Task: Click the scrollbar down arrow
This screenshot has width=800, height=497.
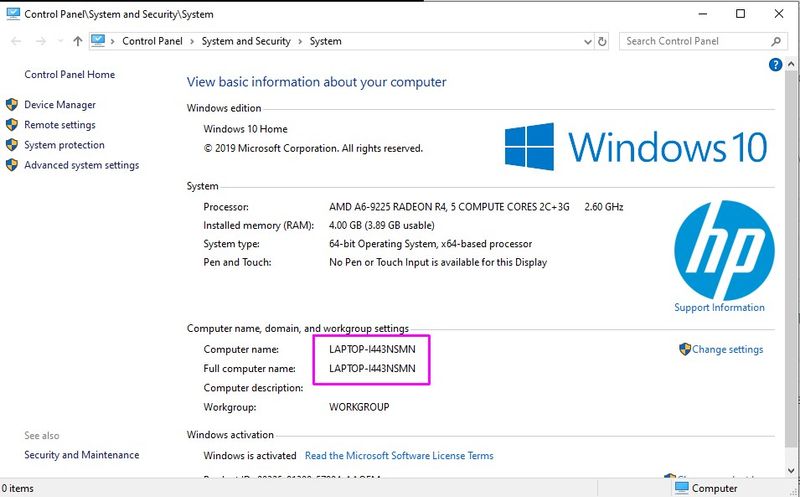Action: point(791,470)
